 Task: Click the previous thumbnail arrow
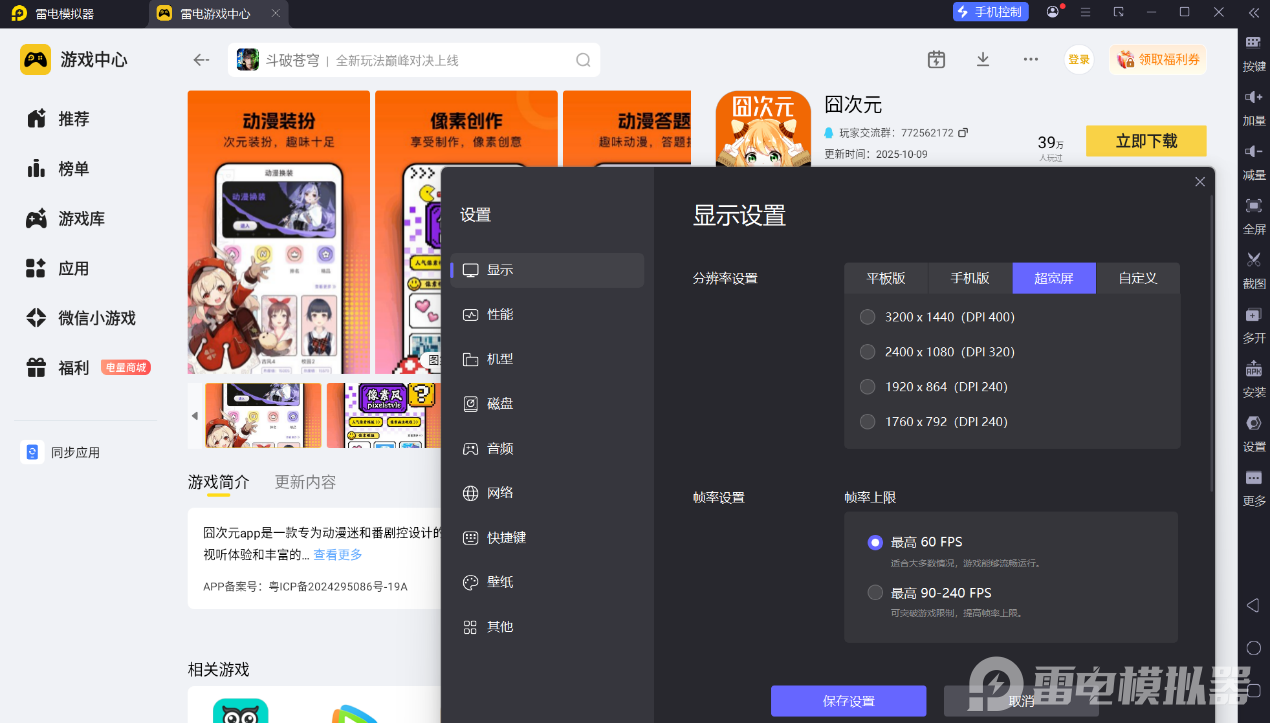[195, 416]
